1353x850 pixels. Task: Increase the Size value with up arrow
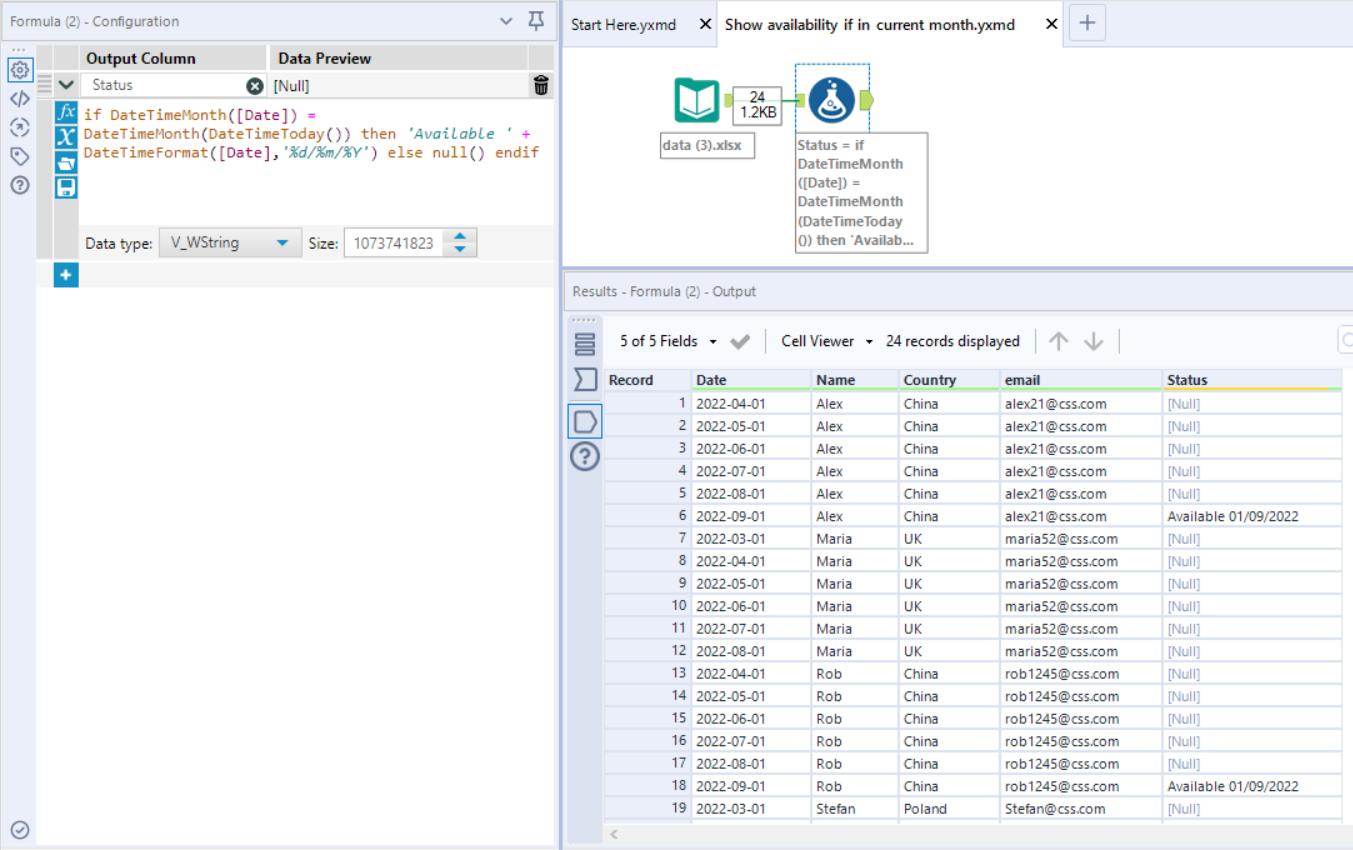(x=460, y=237)
